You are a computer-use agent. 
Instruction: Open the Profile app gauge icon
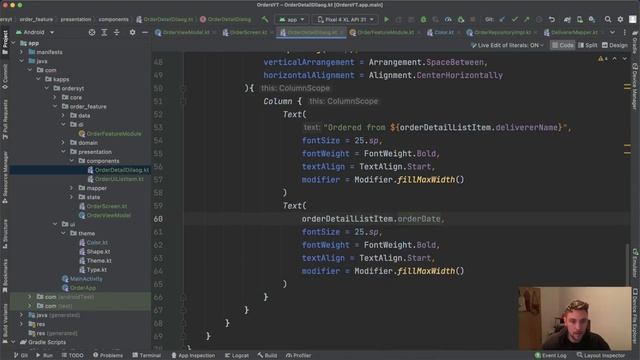448,19
